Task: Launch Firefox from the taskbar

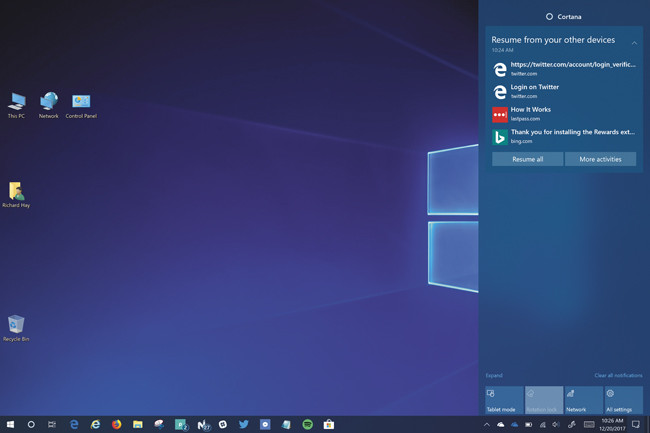Action: click(x=116, y=424)
